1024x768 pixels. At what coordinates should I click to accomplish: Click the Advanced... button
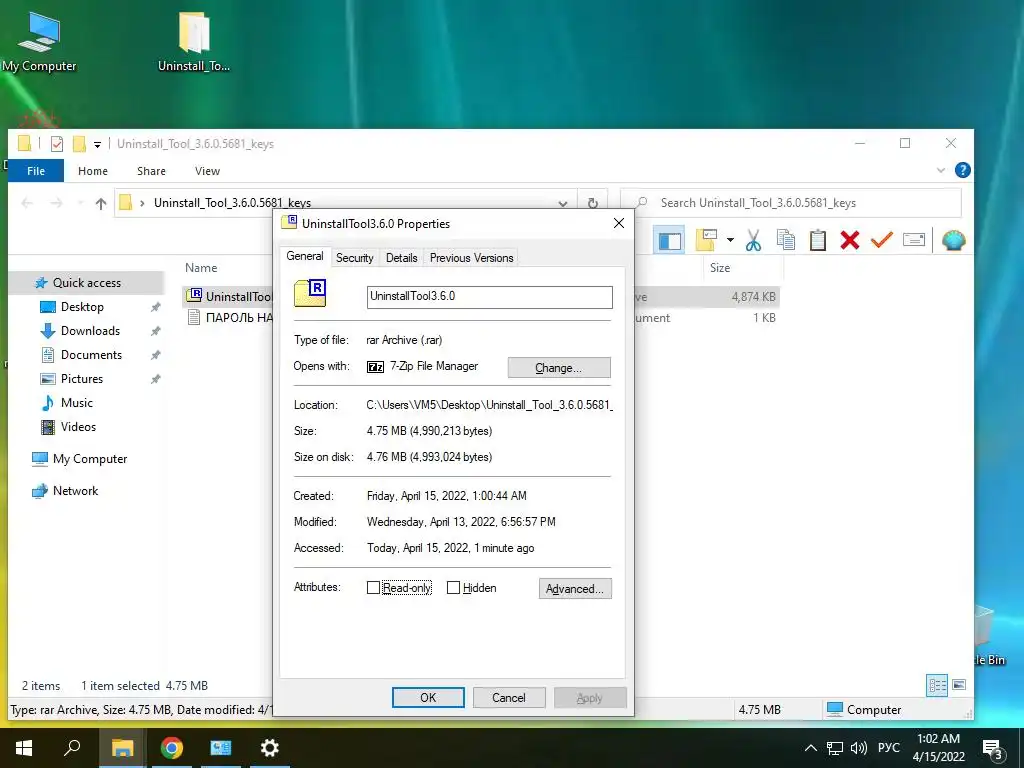(x=575, y=588)
